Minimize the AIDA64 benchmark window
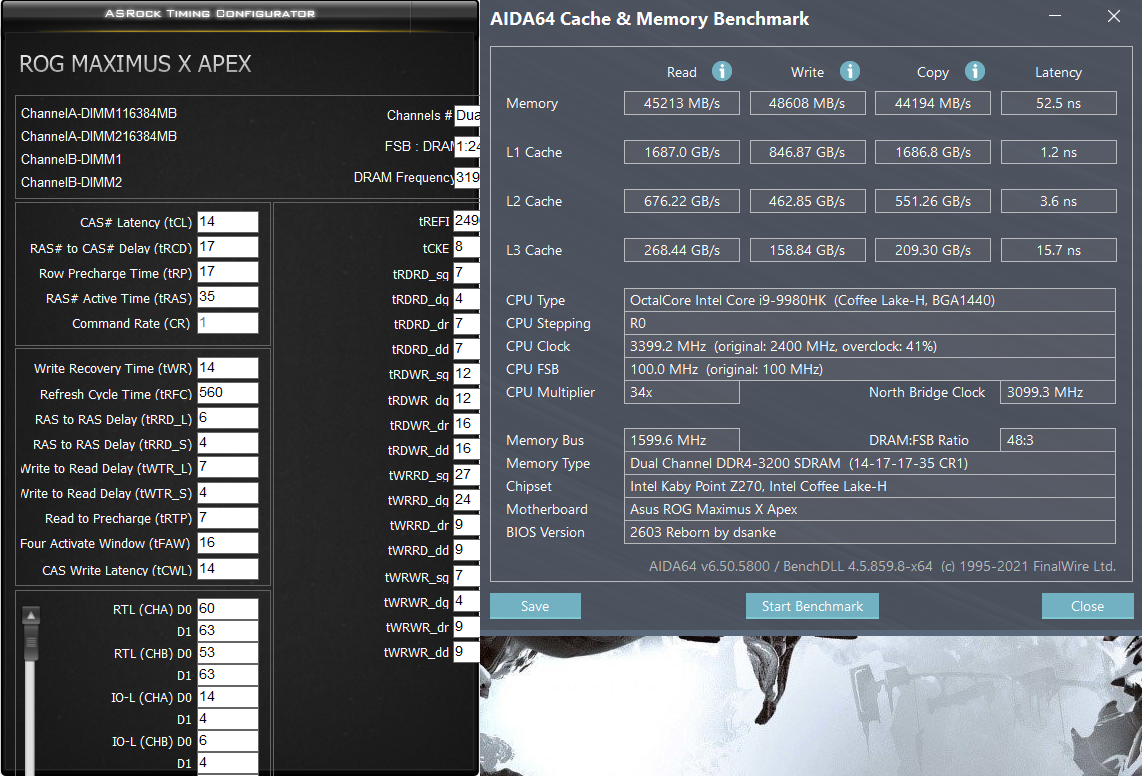The image size is (1142, 776). [1055, 16]
